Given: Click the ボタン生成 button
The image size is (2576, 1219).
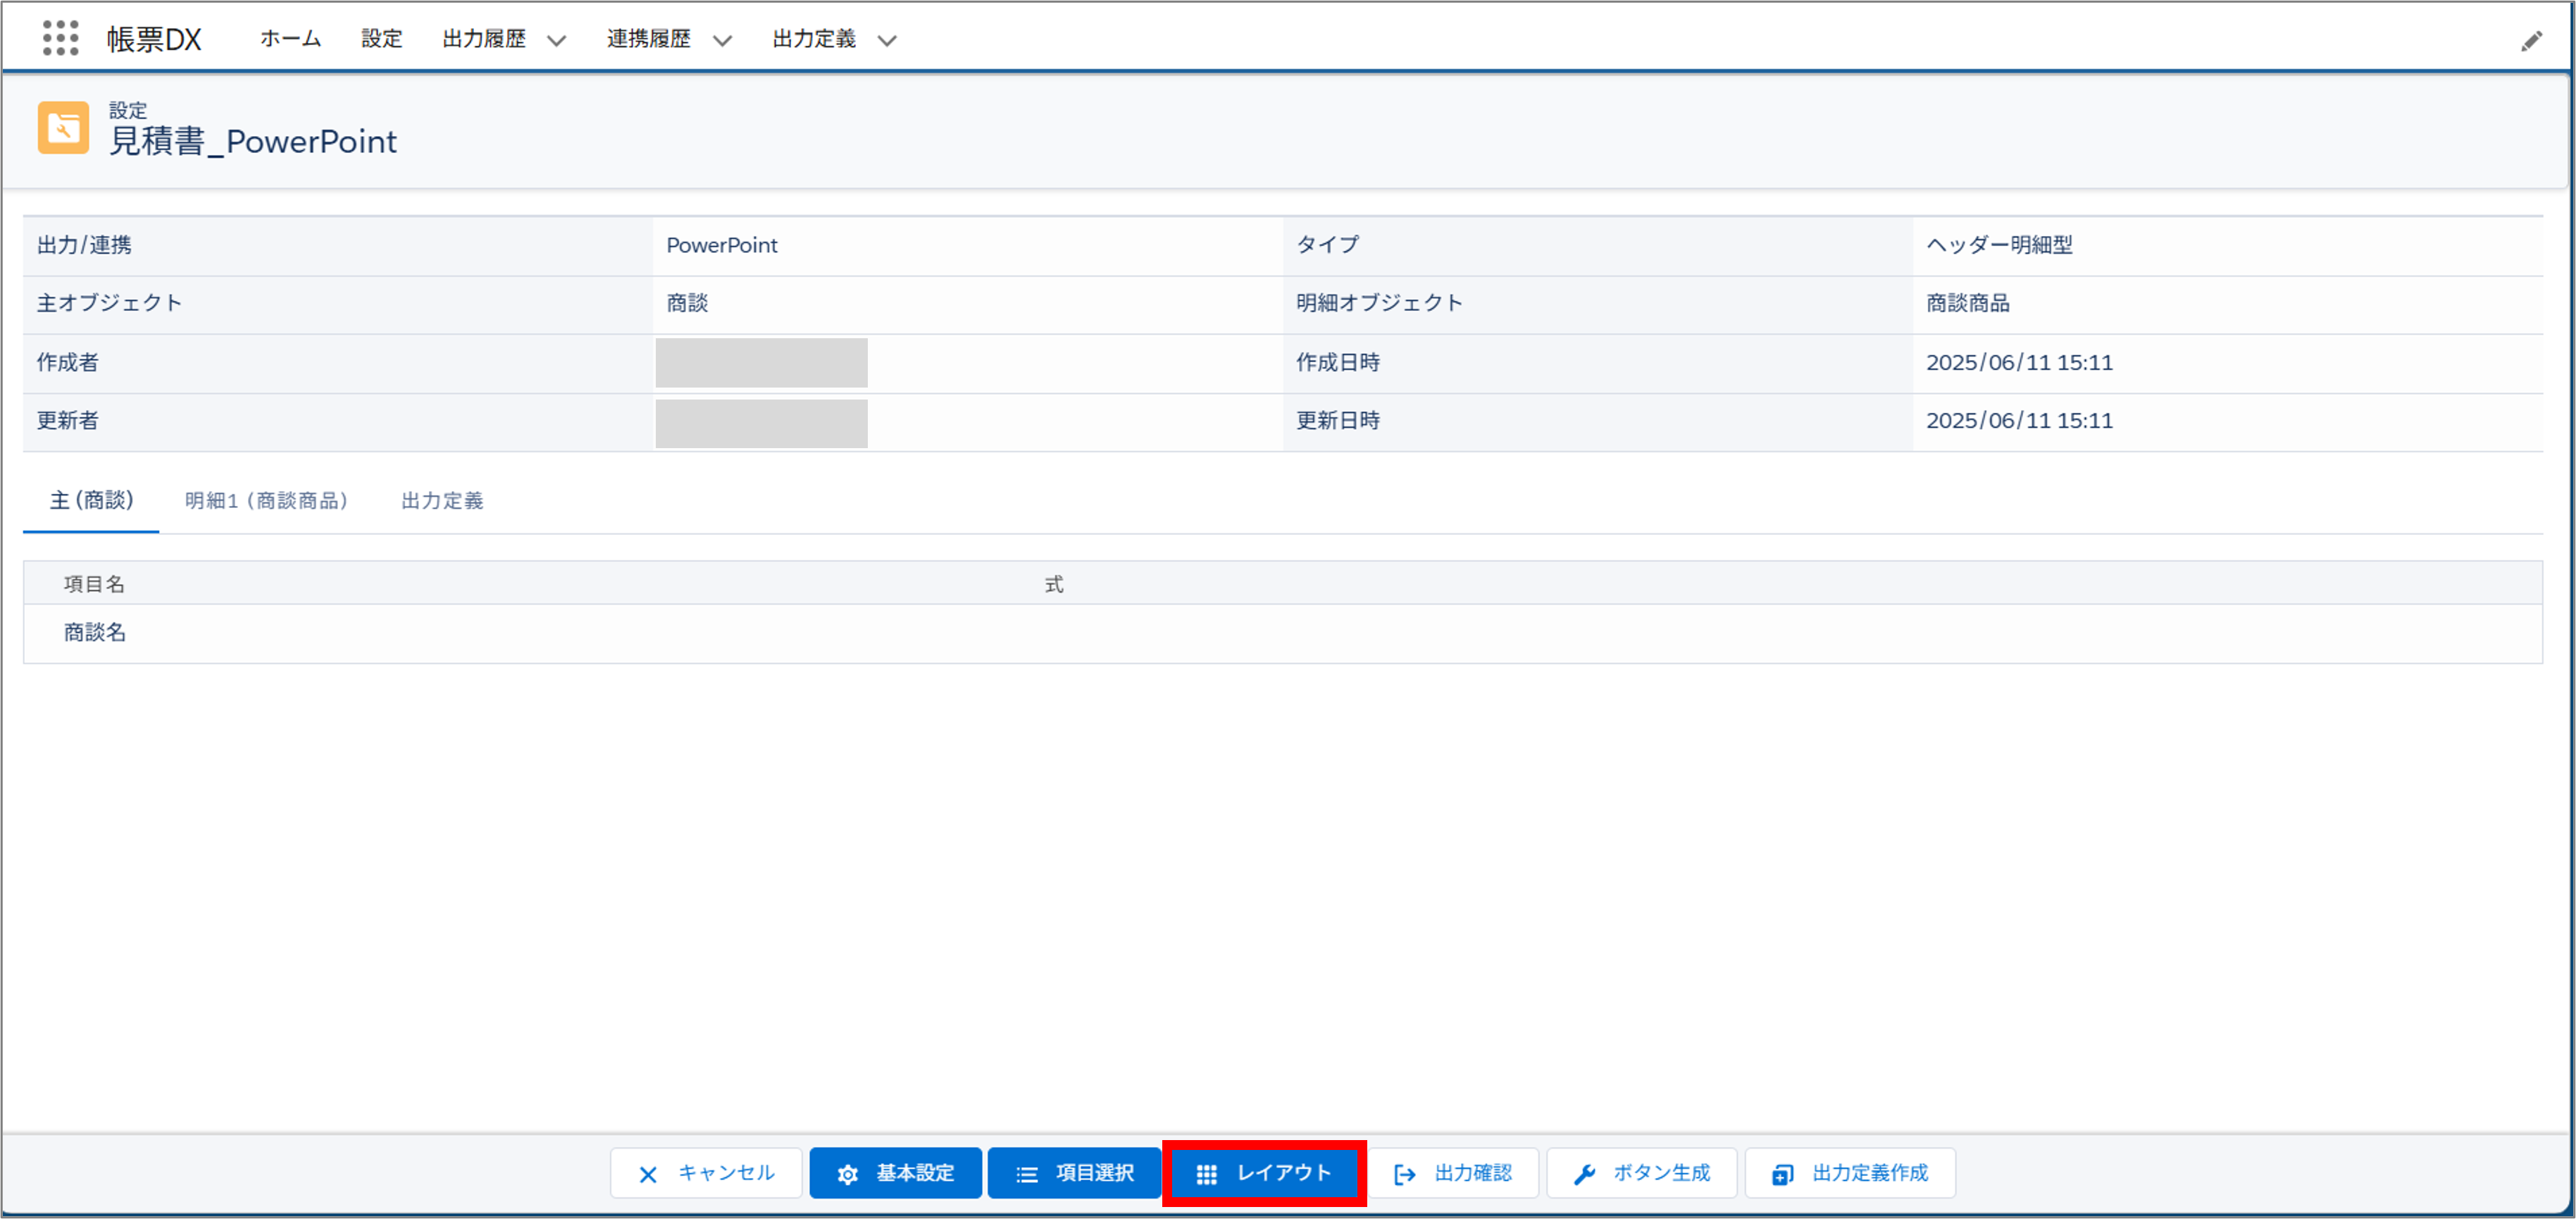Looking at the screenshot, I should [x=1641, y=1173].
